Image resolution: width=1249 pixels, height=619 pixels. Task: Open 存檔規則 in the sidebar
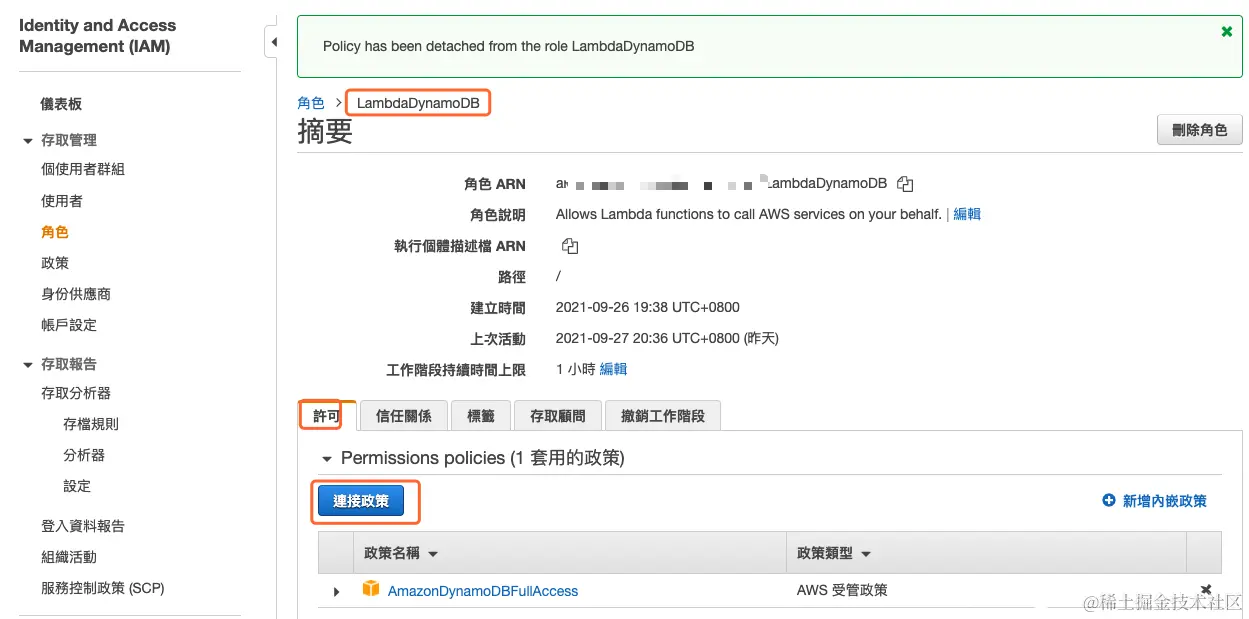91,424
